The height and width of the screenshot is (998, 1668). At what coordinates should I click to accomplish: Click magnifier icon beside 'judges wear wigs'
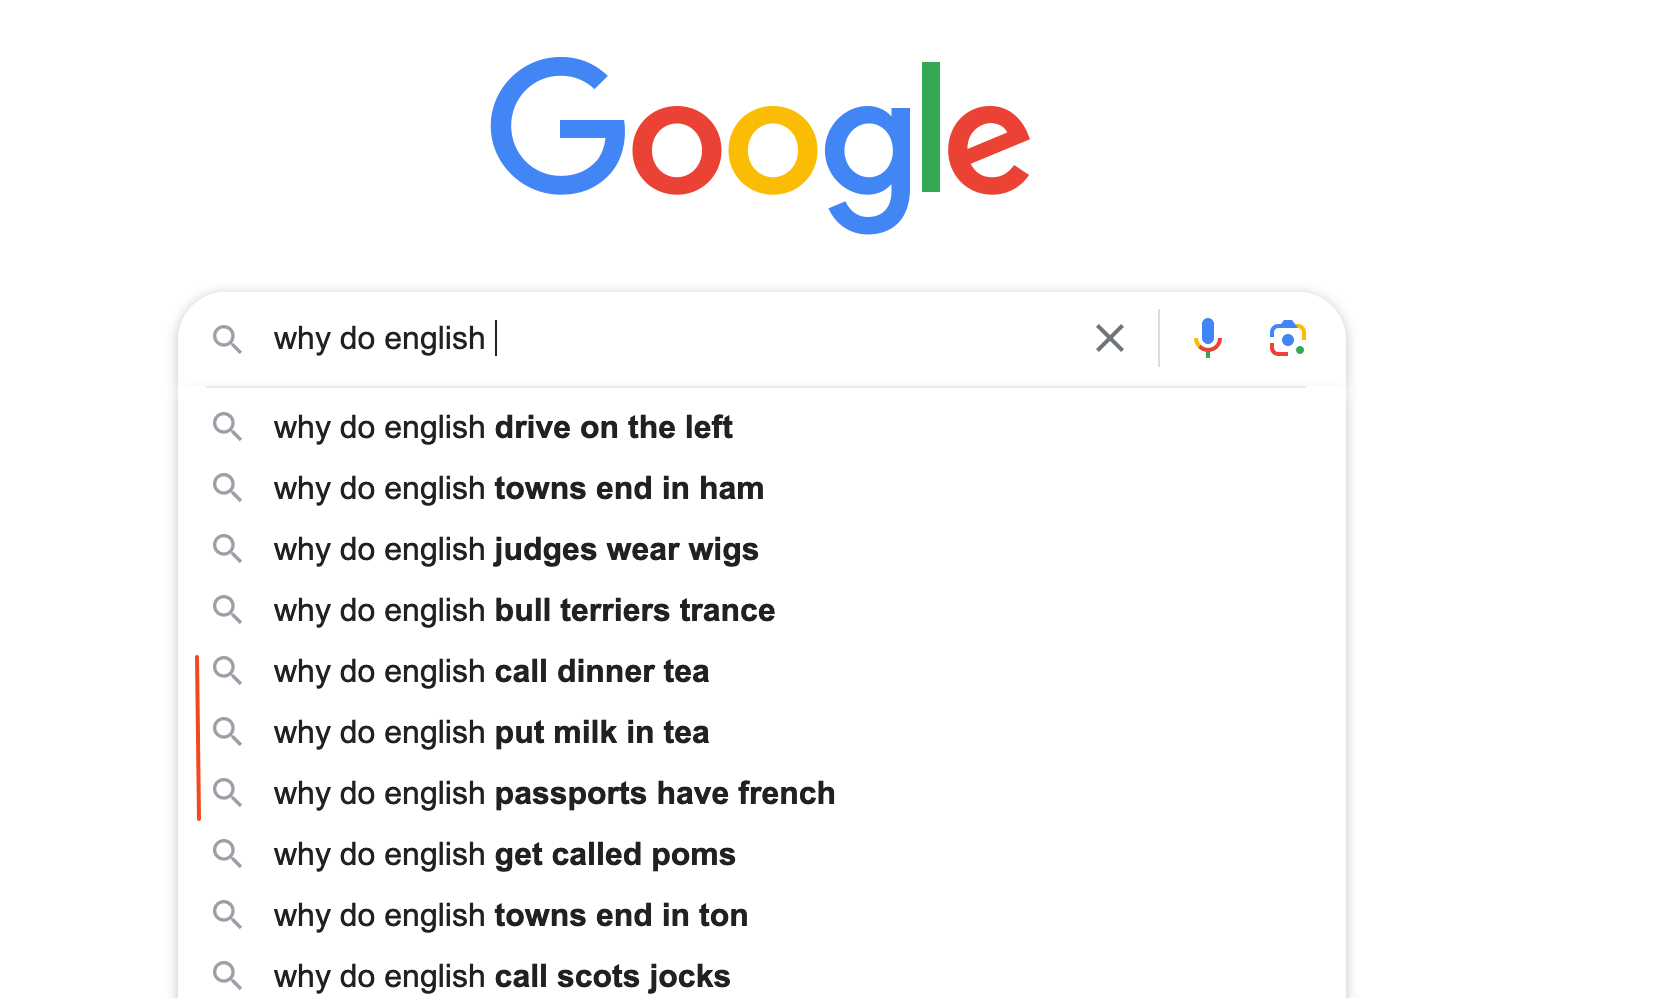click(x=228, y=549)
